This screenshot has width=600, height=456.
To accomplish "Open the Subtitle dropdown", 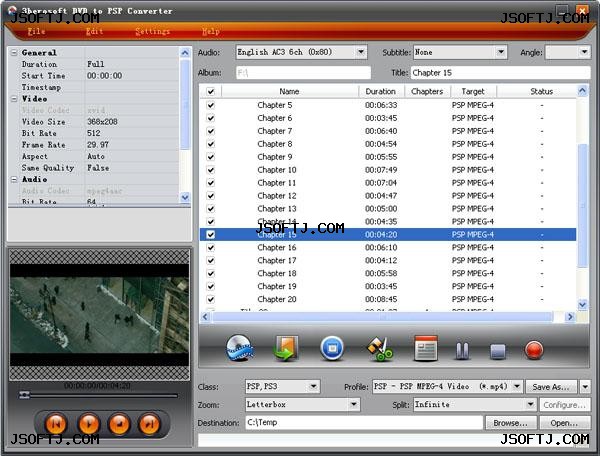I will point(501,52).
